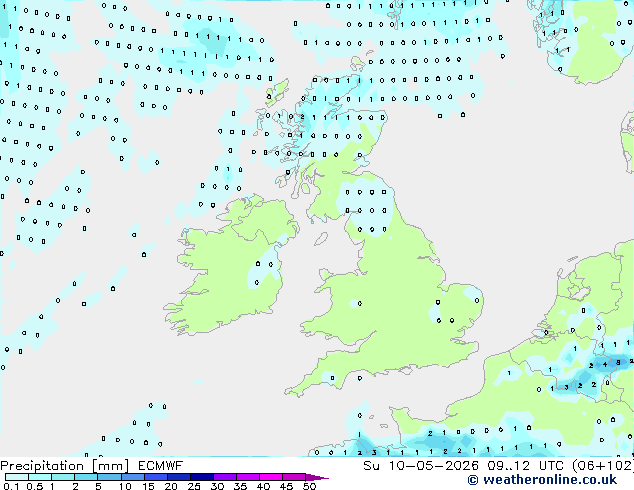Click the '(06+102)' forecast offset text

click(603, 466)
